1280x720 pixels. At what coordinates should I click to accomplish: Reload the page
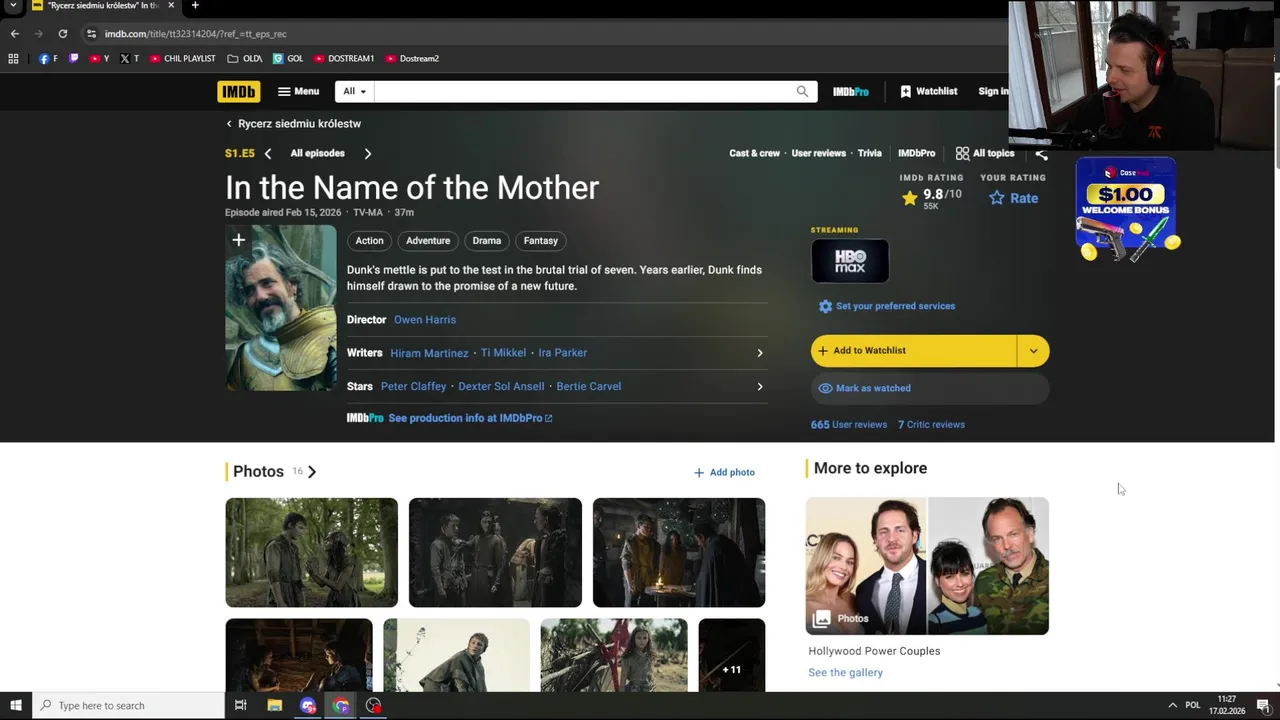tap(62, 33)
